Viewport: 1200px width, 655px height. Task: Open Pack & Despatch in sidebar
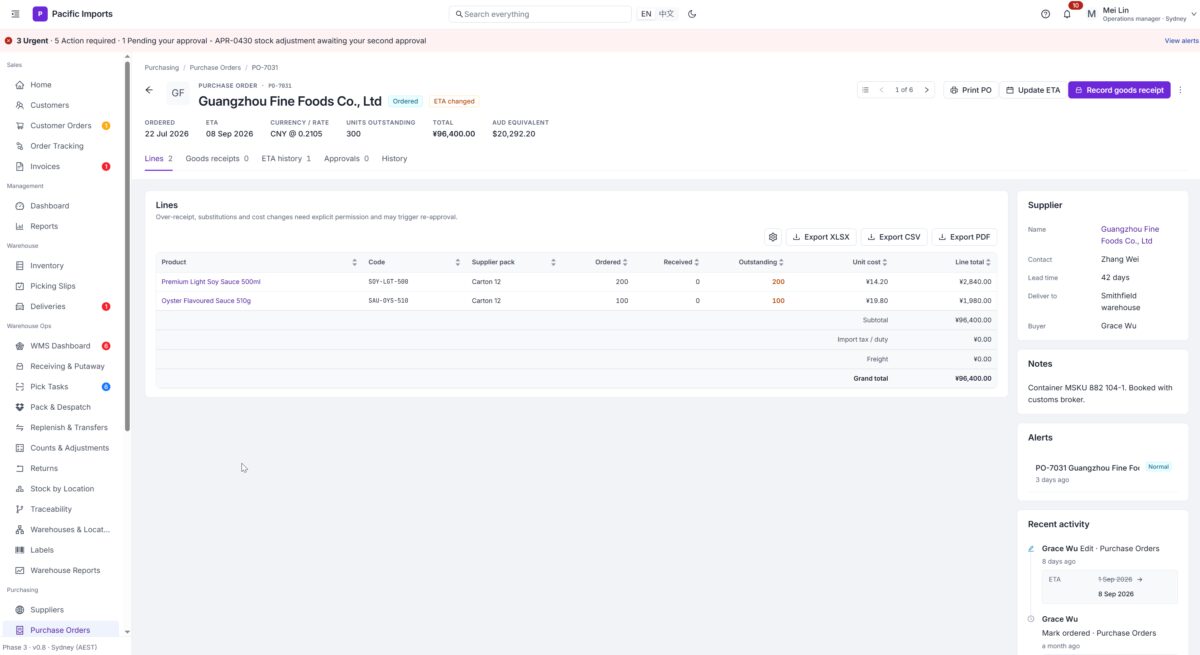click(60, 407)
